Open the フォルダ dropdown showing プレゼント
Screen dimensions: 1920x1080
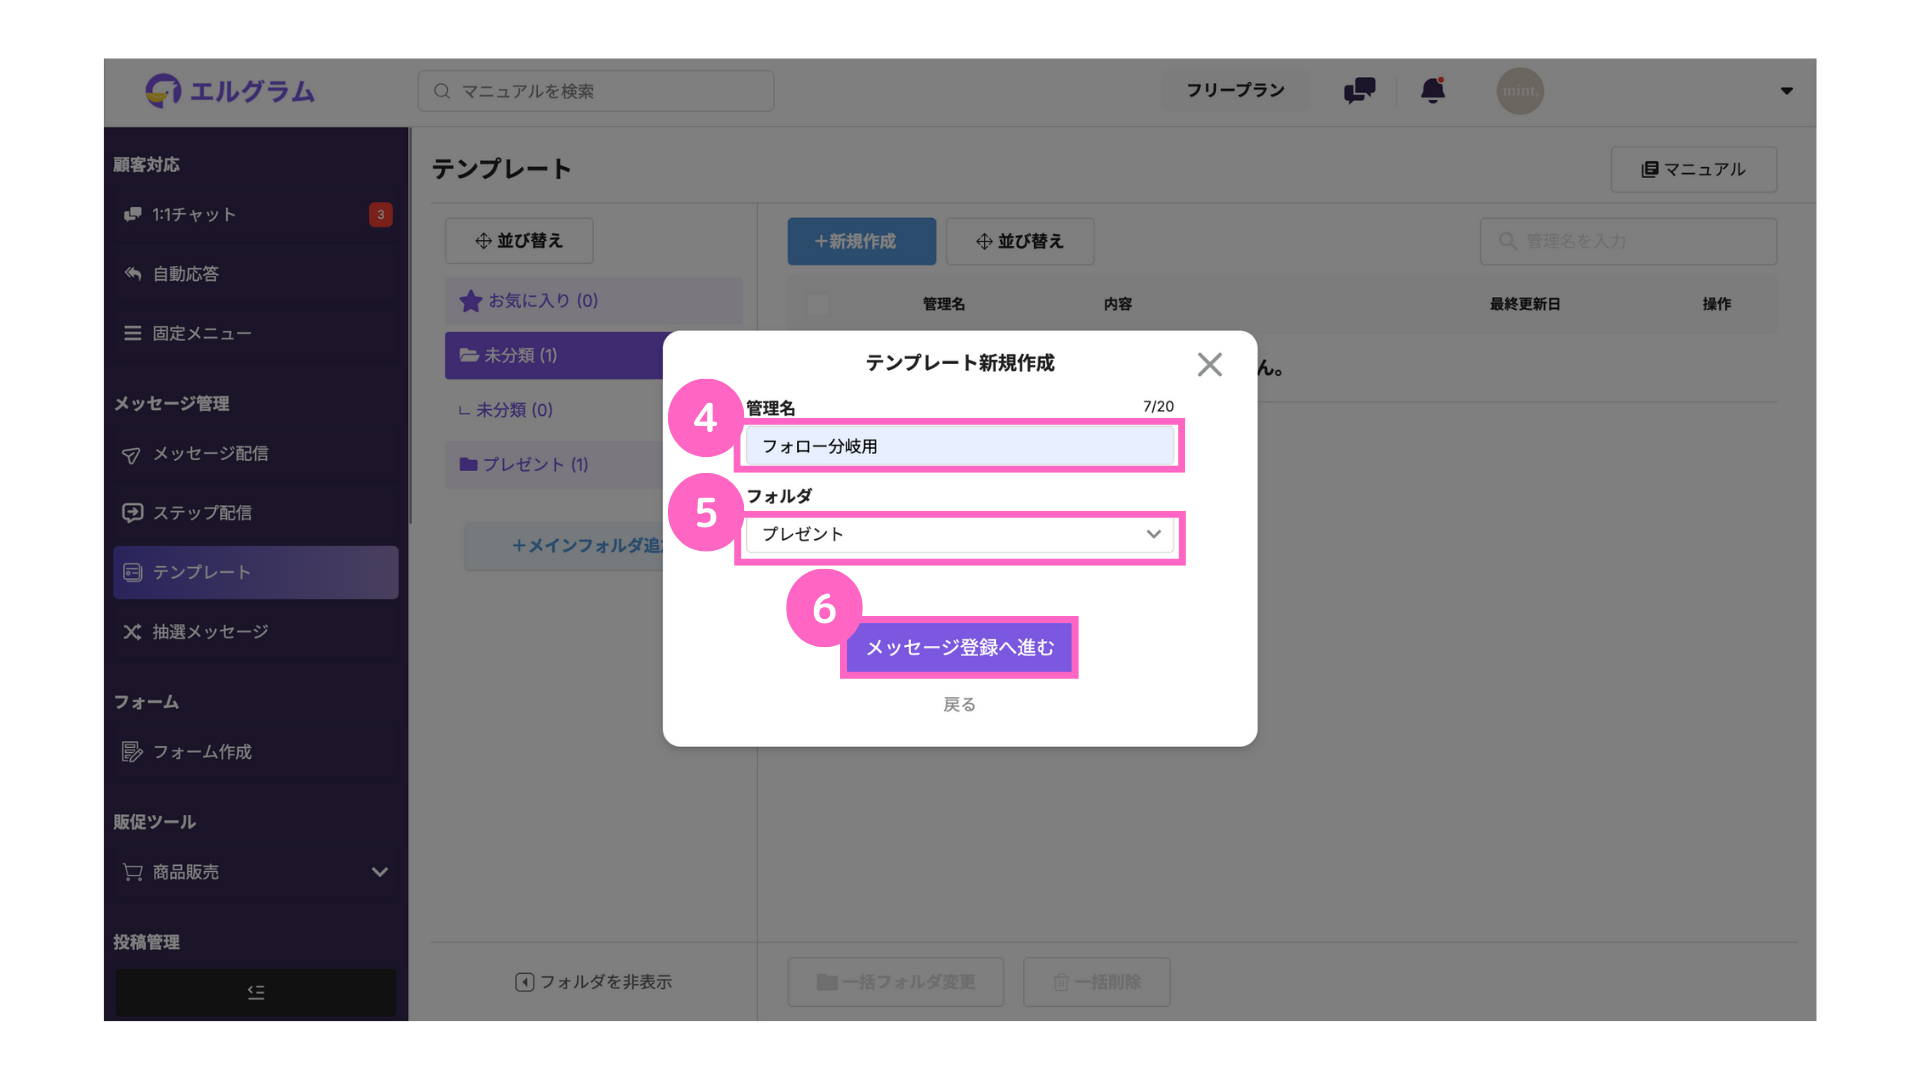(x=959, y=534)
